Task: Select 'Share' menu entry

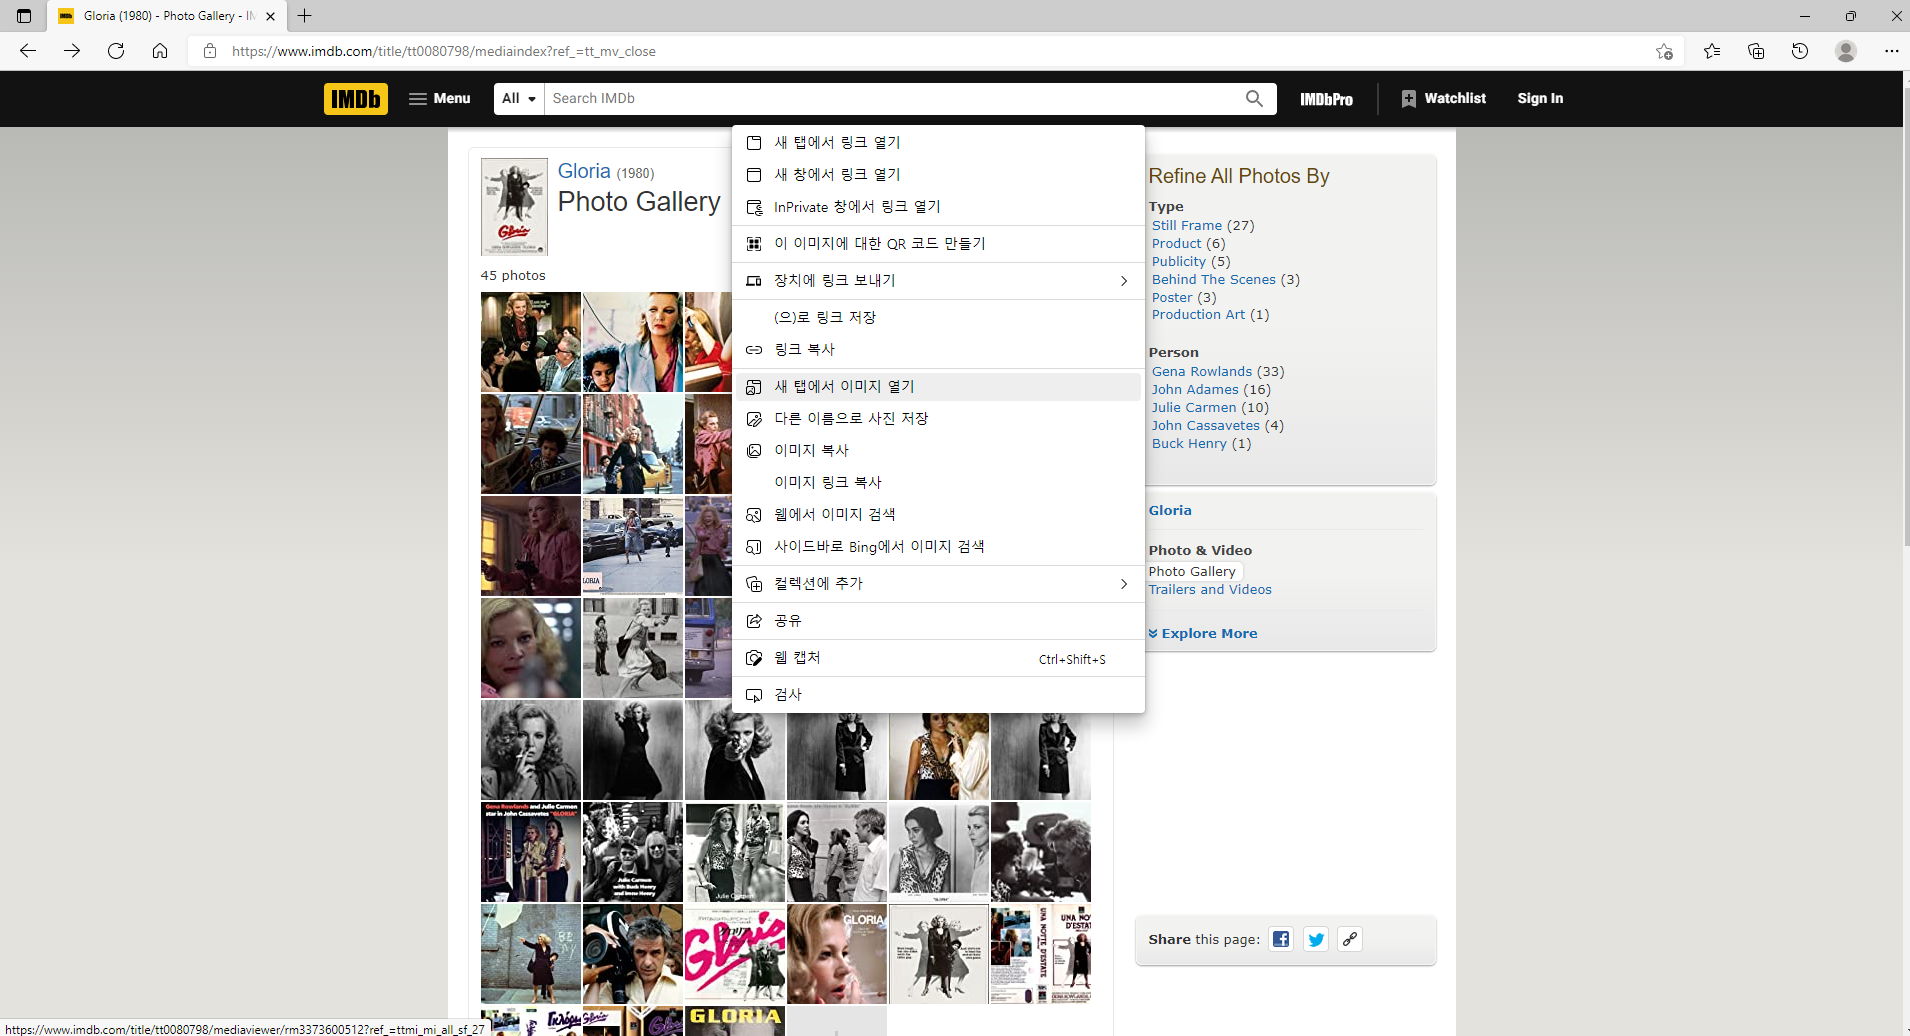Action: [938, 621]
